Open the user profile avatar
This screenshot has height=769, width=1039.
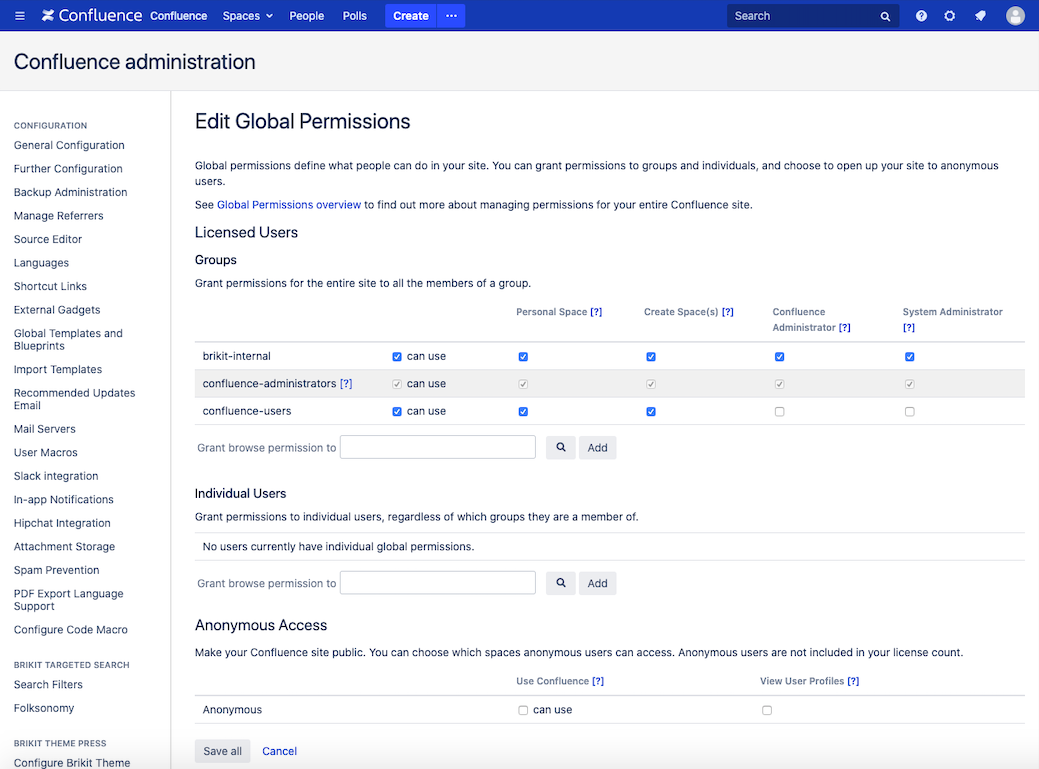[1014, 16]
